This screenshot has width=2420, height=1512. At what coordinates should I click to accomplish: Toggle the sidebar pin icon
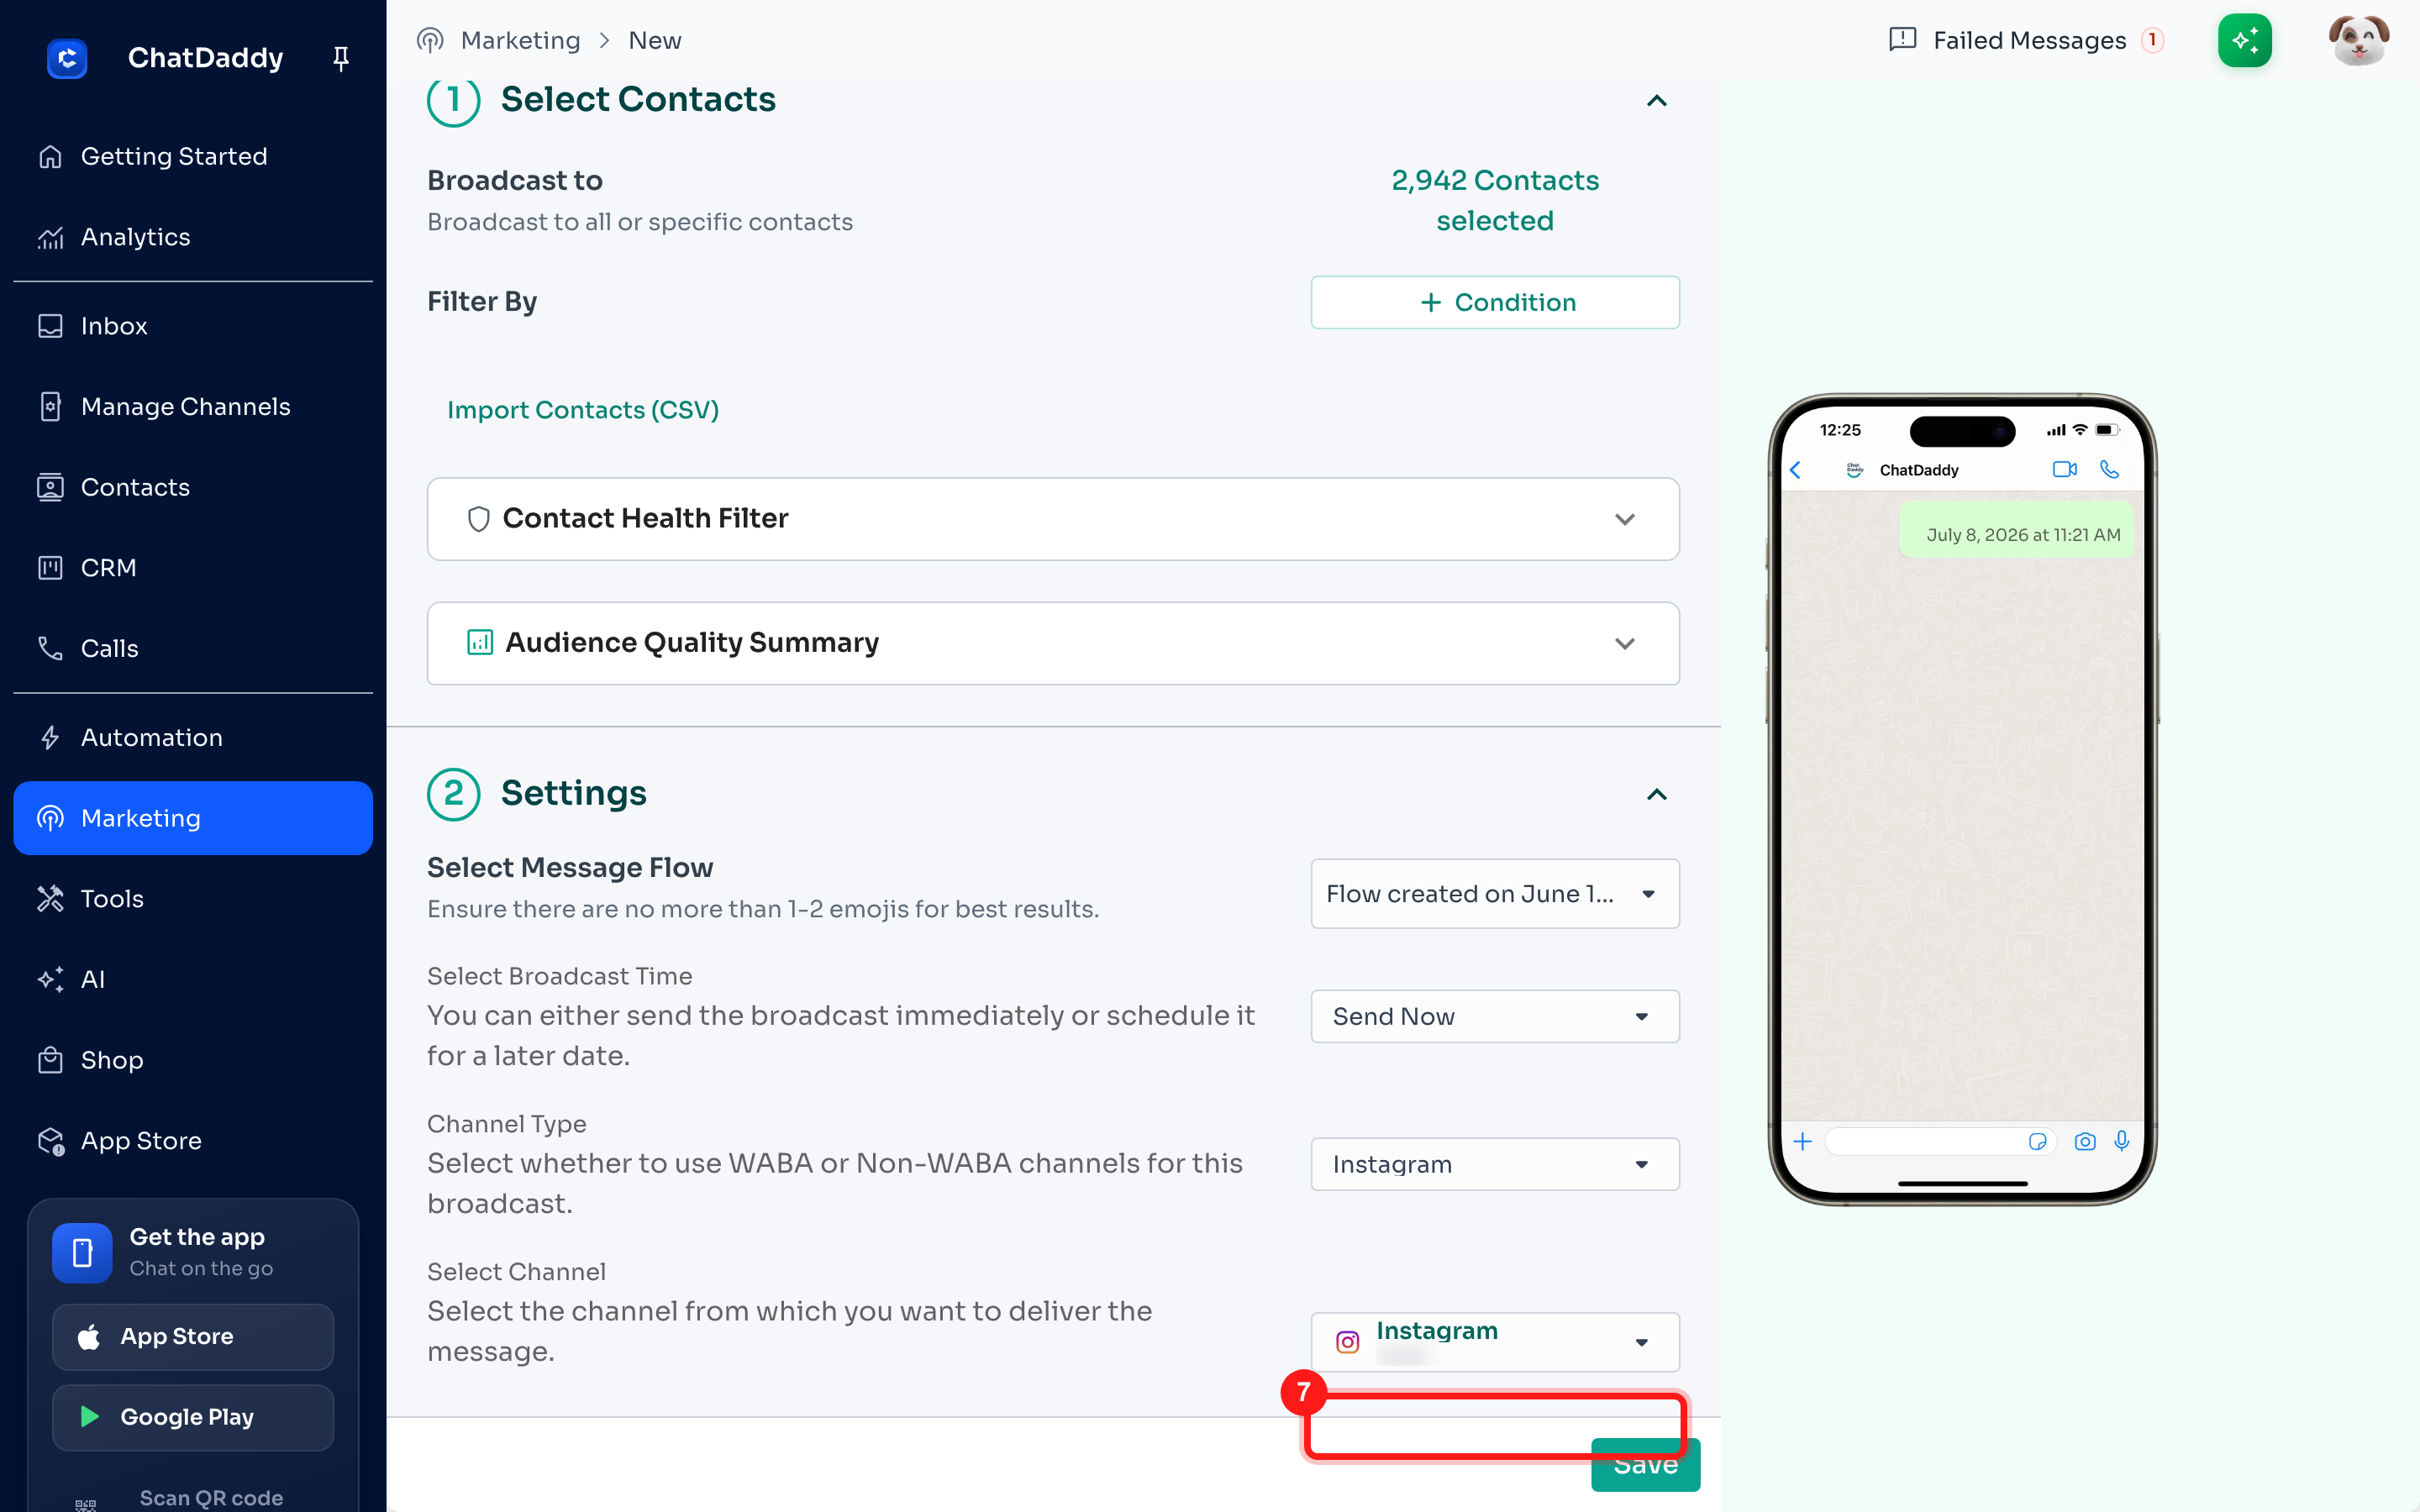[x=341, y=59]
